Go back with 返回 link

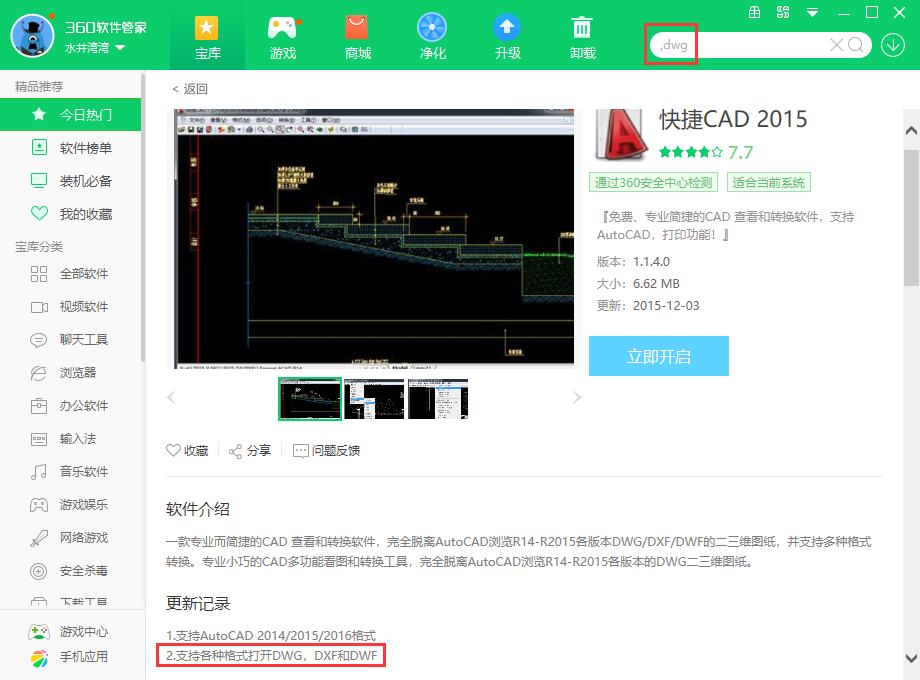(190, 89)
